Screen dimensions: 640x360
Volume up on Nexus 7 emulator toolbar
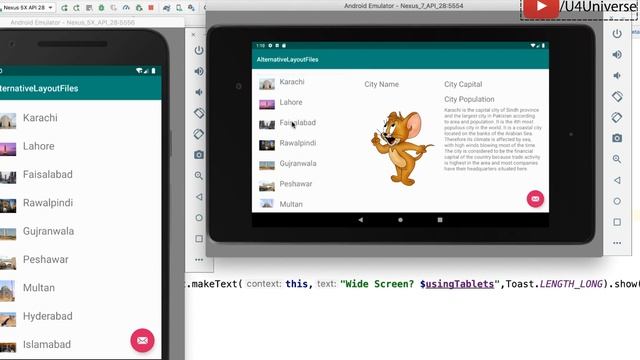pos(617,54)
